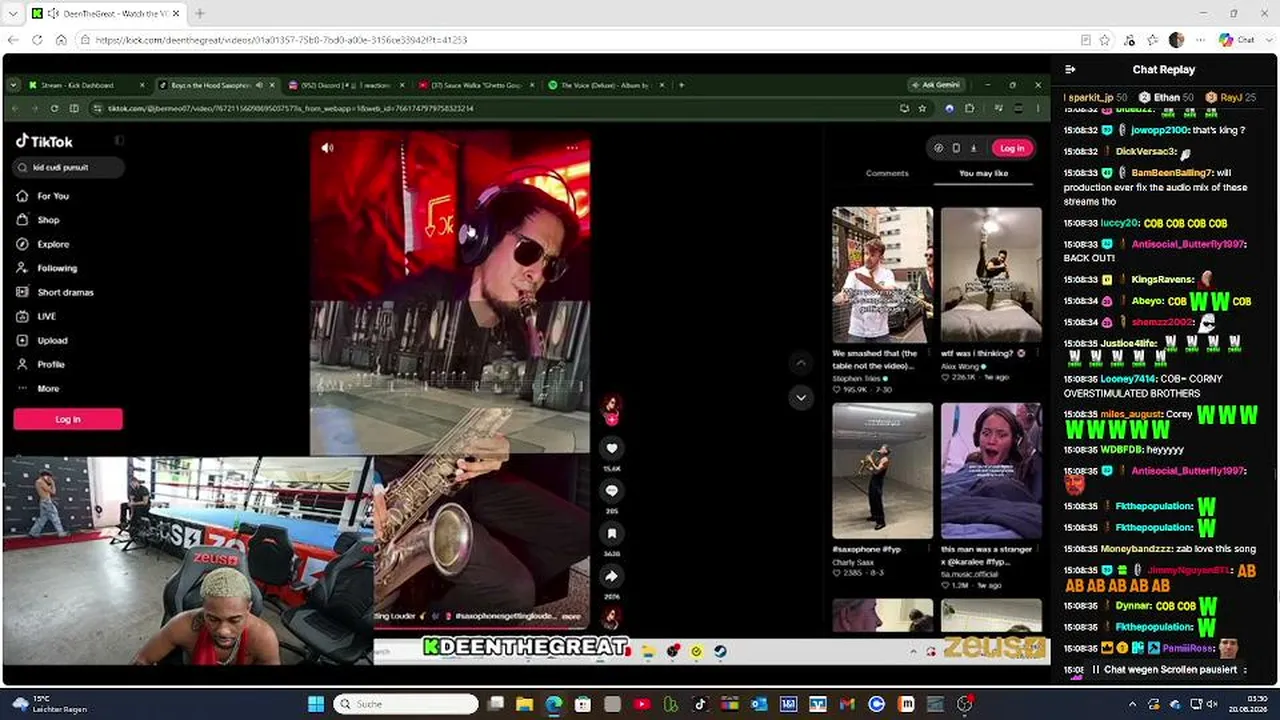Like the saxophone video with the heart icon

pyautogui.click(x=612, y=448)
